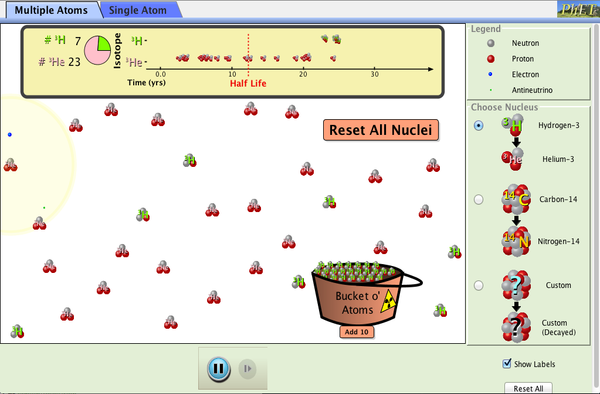Click the # ³H count value 7
This screenshot has height=394, width=600.
(x=78, y=41)
